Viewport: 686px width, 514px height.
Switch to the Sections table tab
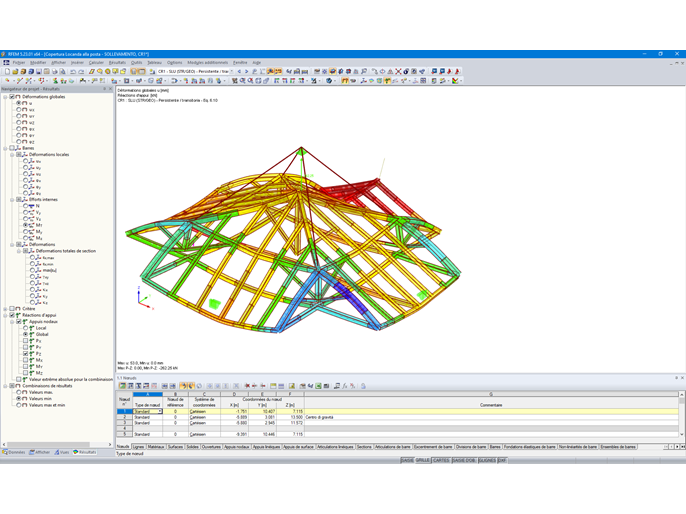[x=364, y=447]
